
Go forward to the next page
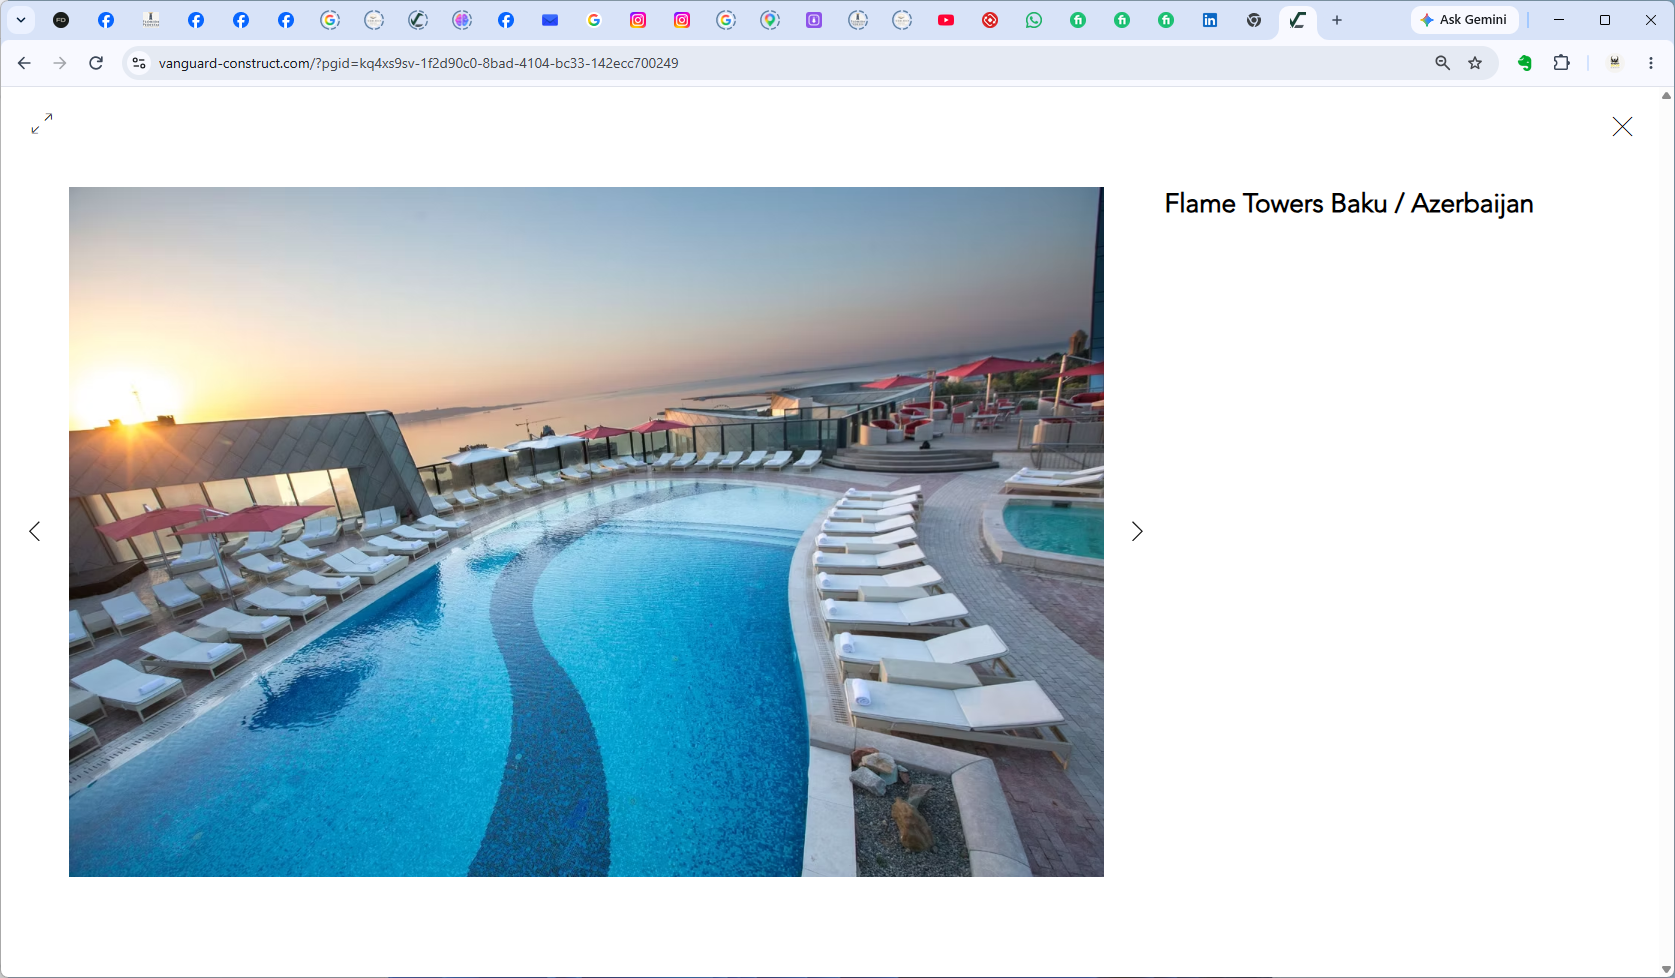point(60,63)
